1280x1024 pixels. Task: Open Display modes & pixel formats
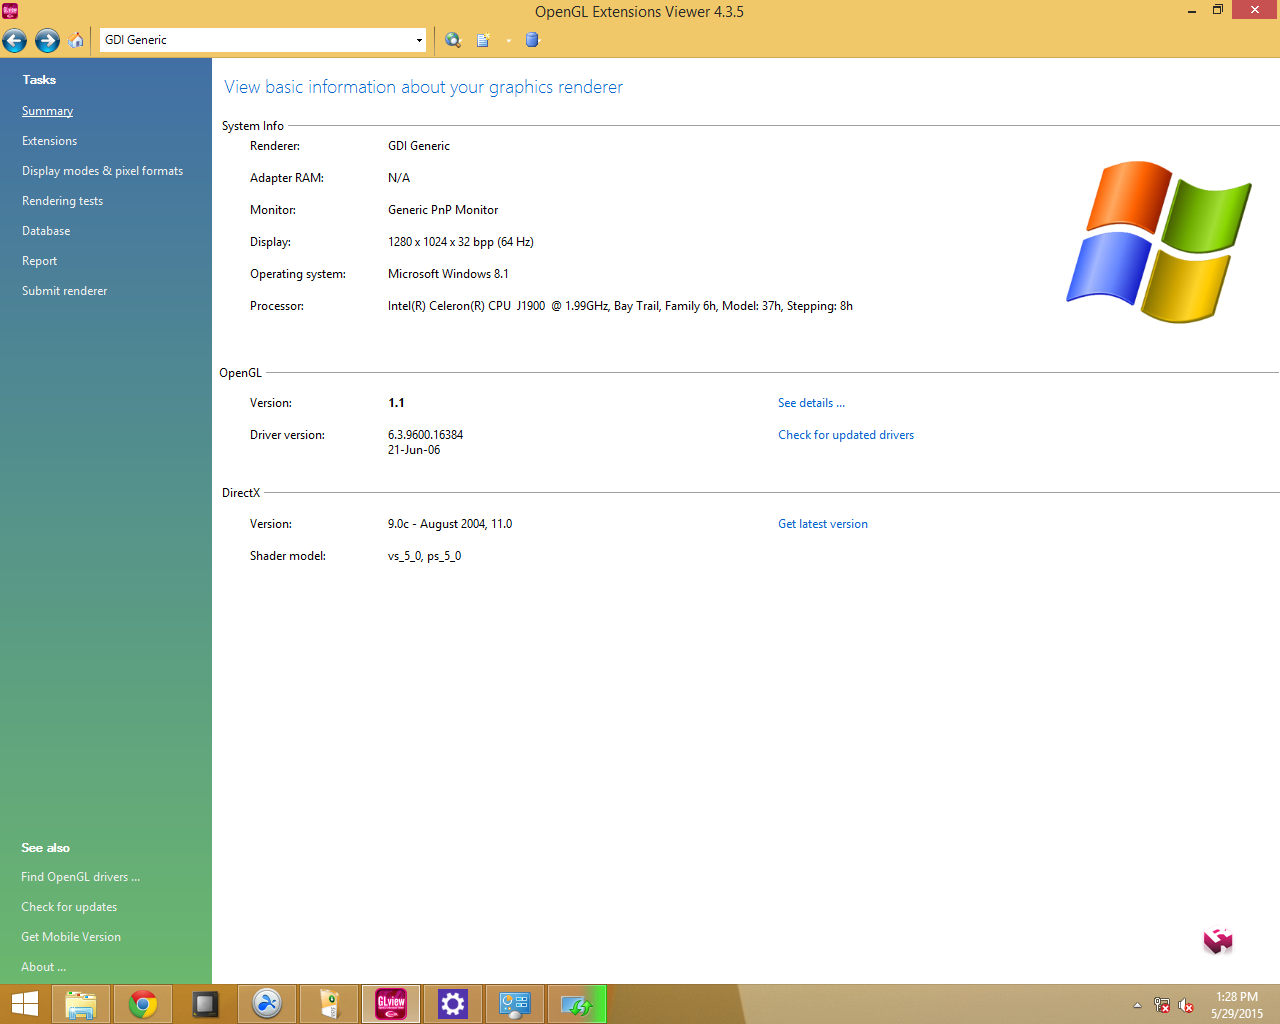[x=102, y=171]
